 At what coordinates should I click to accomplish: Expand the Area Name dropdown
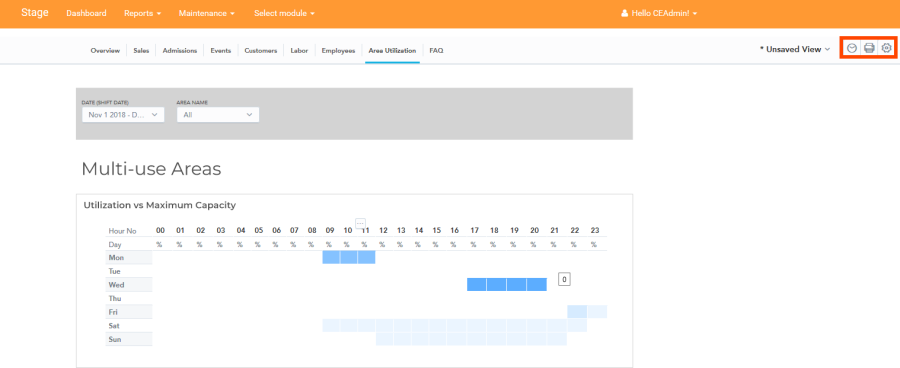pyautogui.click(x=218, y=115)
